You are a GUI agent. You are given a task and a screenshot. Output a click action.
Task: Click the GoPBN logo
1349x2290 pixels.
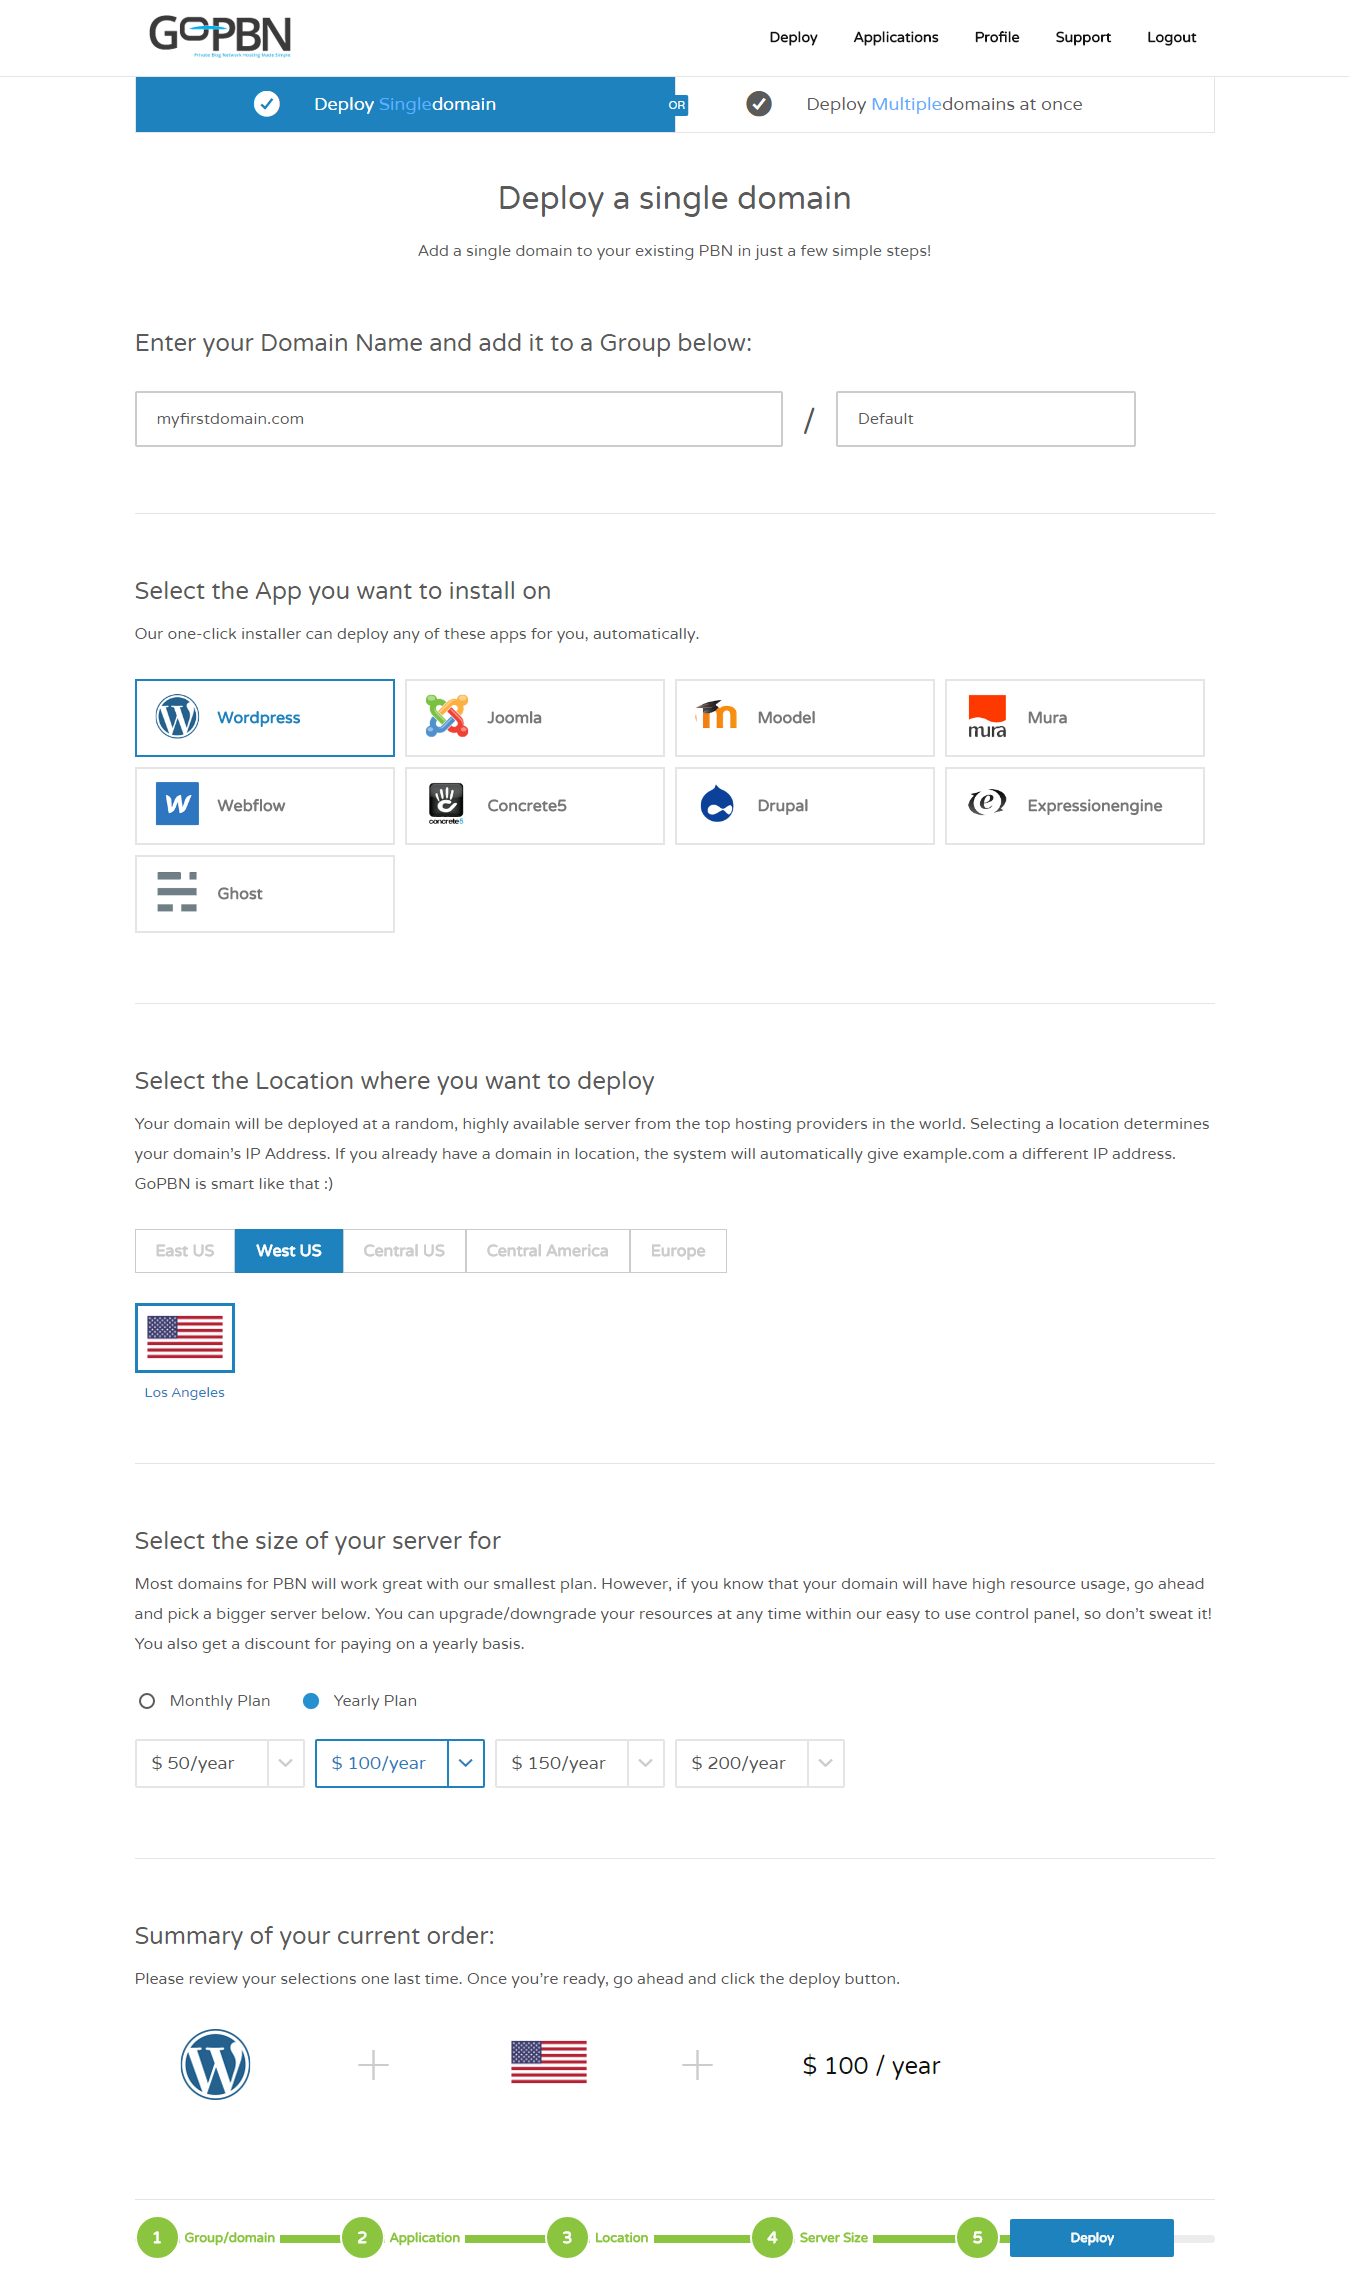pos(220,36)
